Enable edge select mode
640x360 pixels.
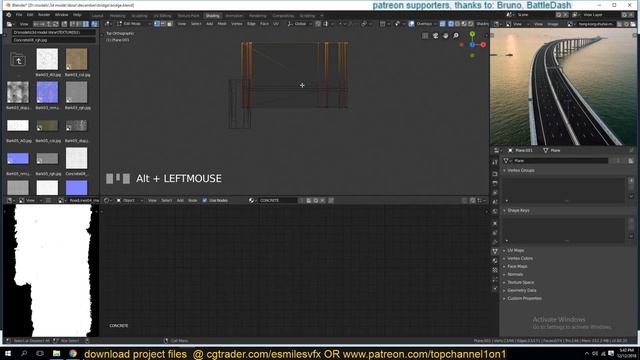[x=163, y=24]
